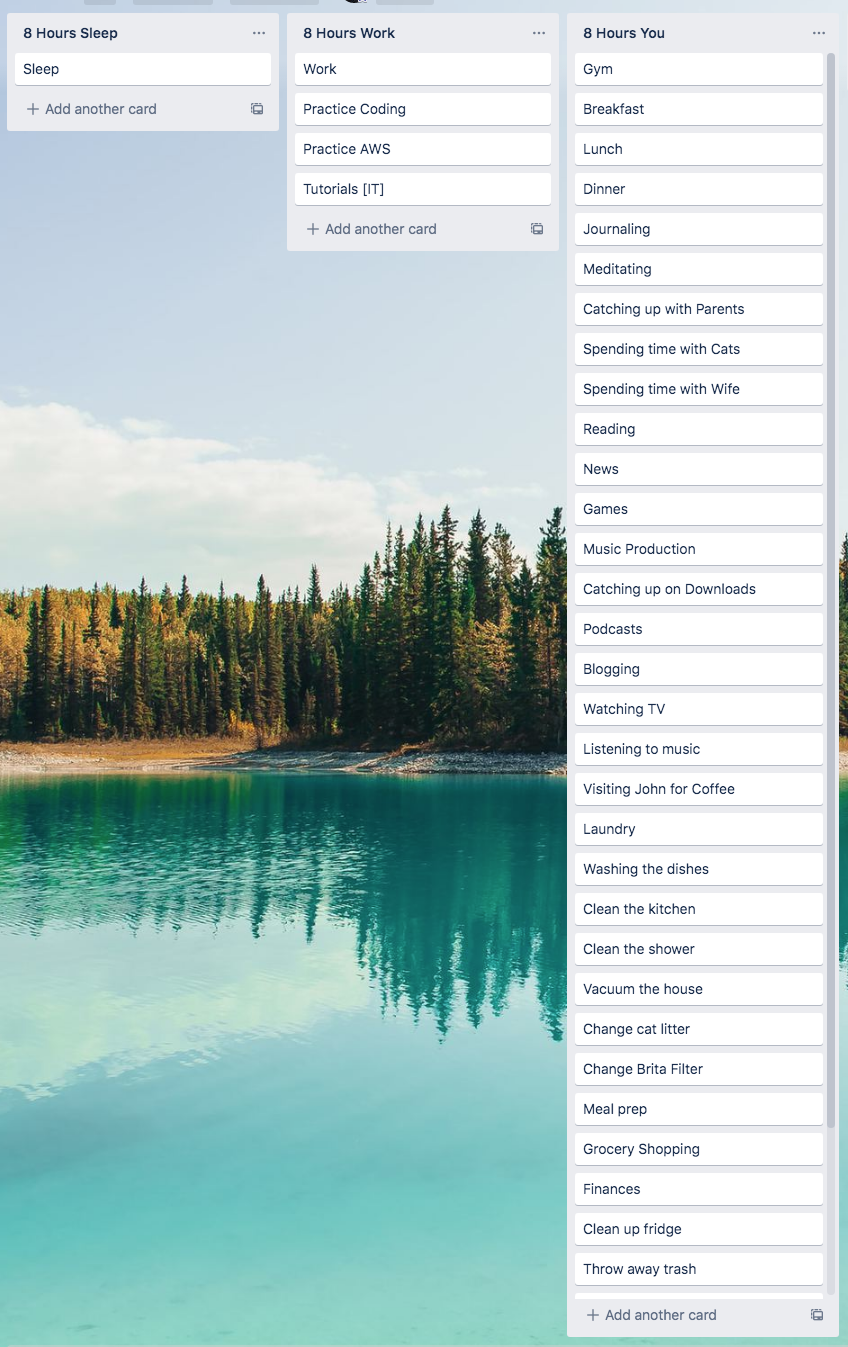This screenshot has height=1347, width=848.
Task: Open the Gym card
Action: [699, 69]
